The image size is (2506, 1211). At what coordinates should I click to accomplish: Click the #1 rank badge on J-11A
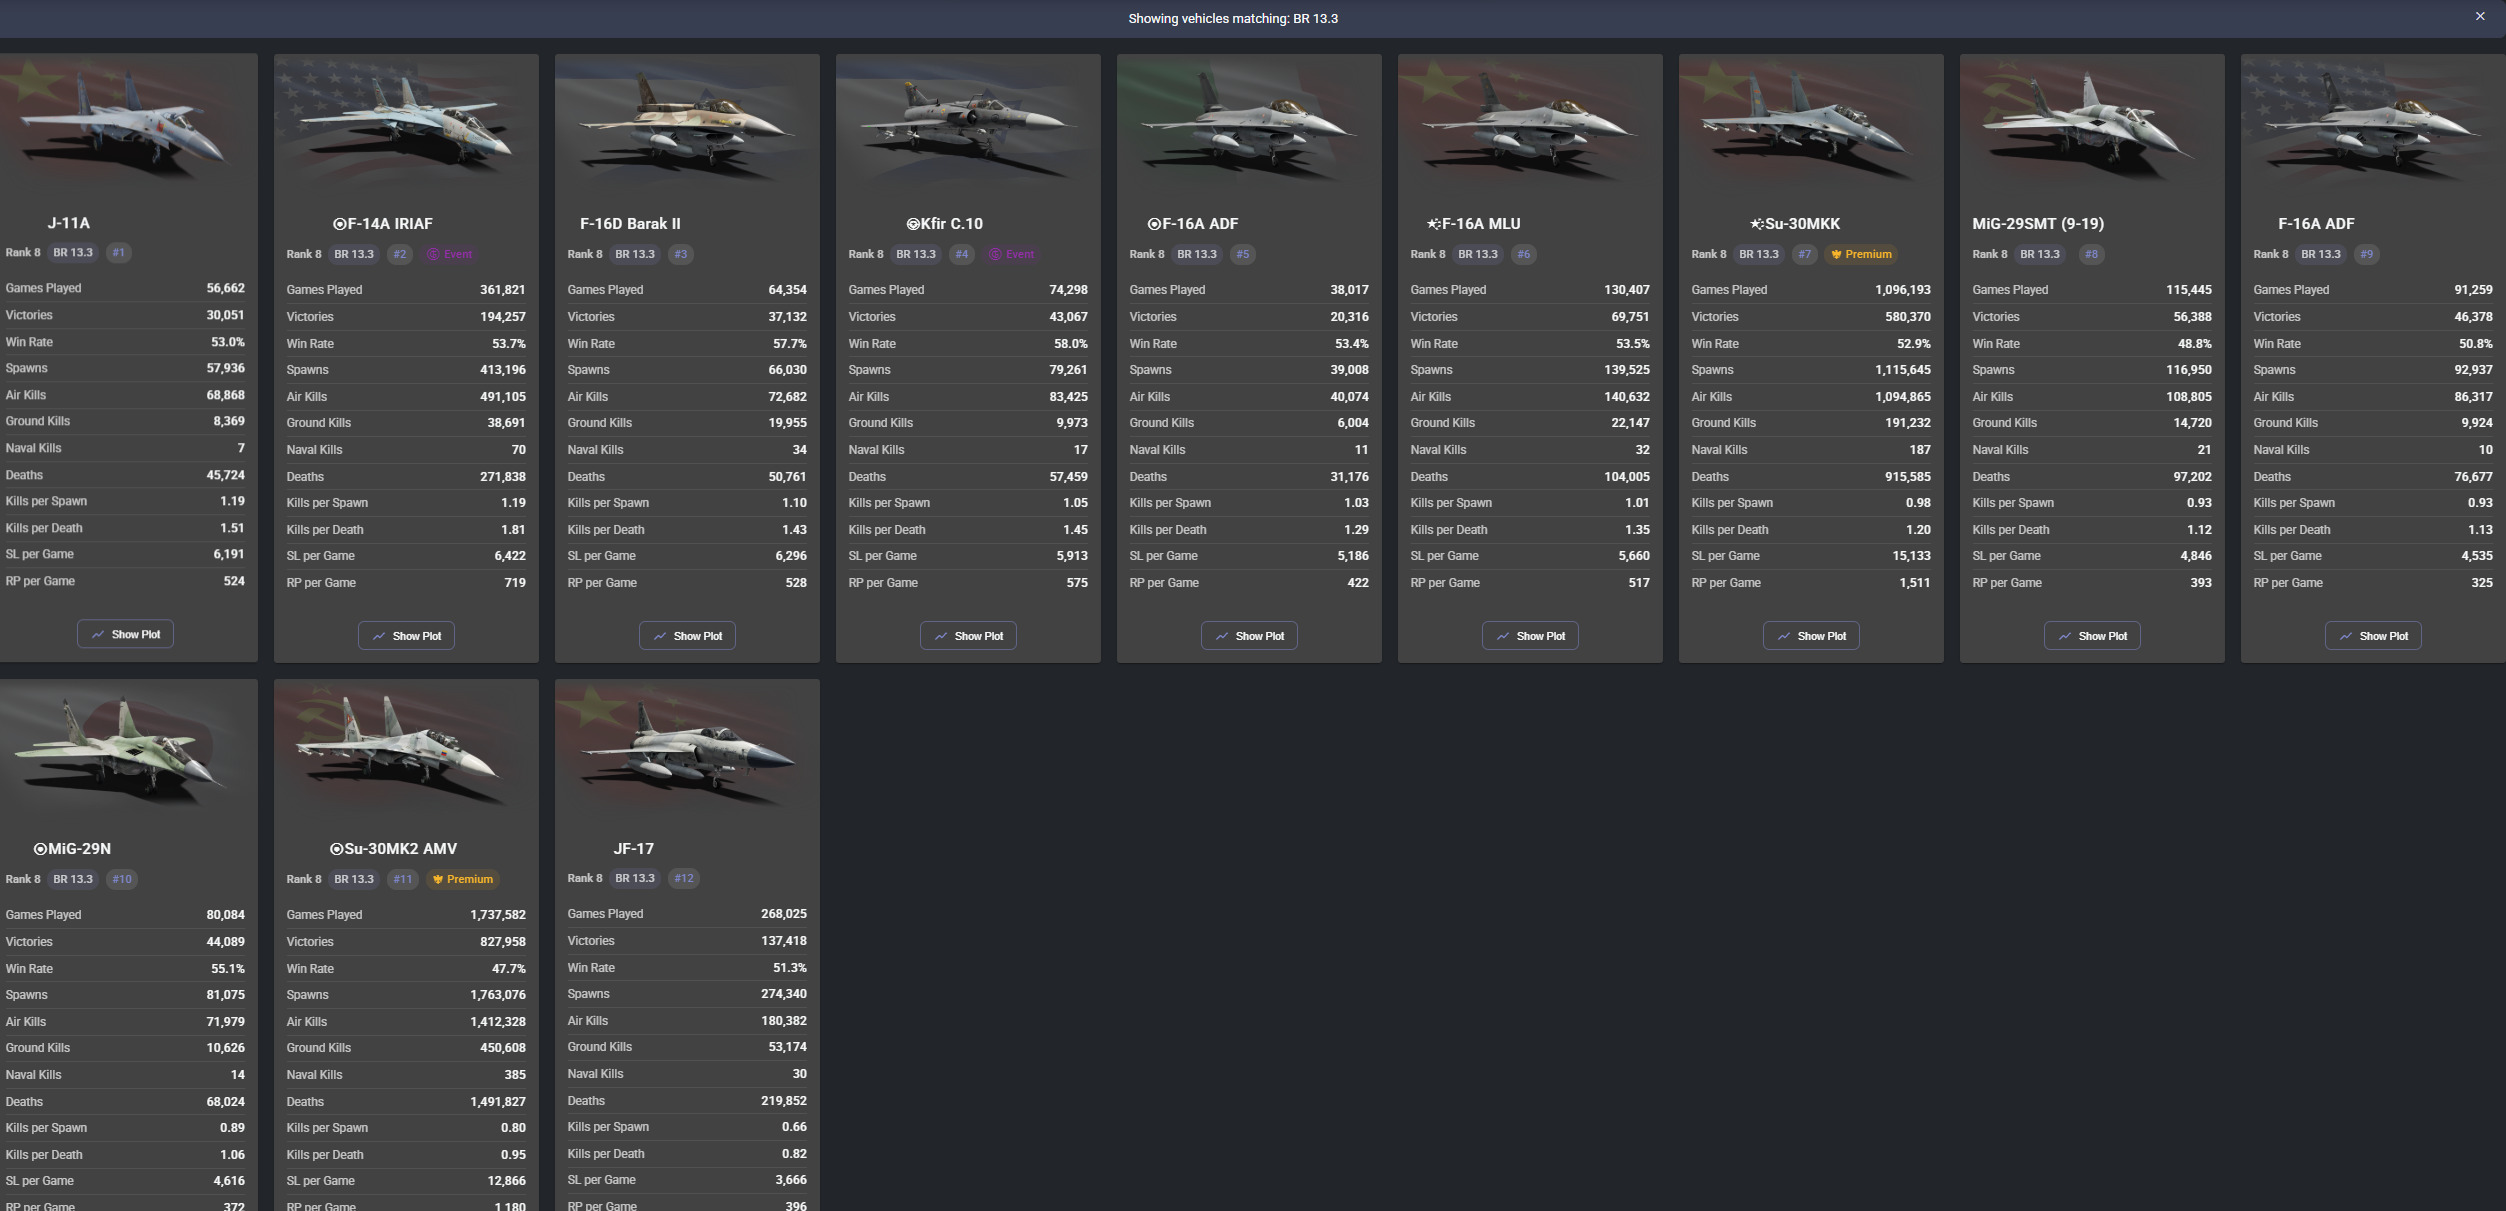point(119,252)
